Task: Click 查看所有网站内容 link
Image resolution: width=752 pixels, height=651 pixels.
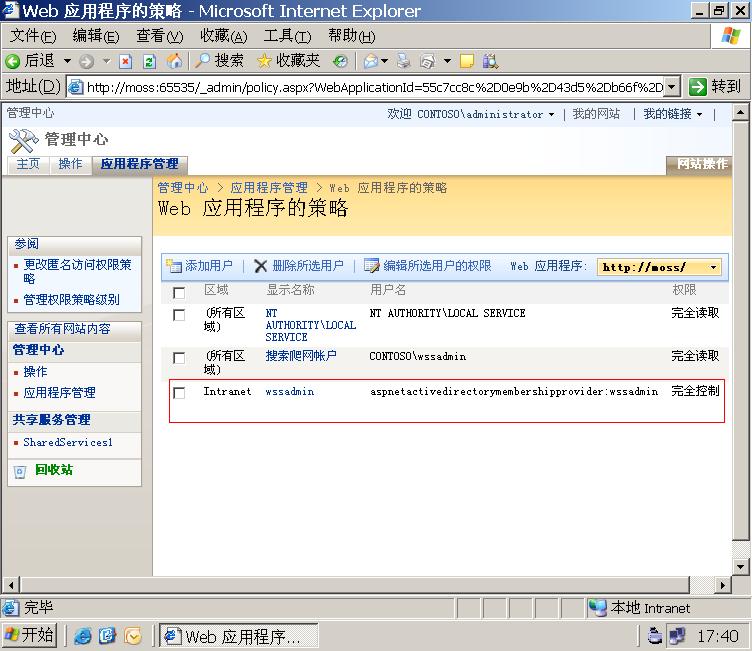Action: coord(62,329)
